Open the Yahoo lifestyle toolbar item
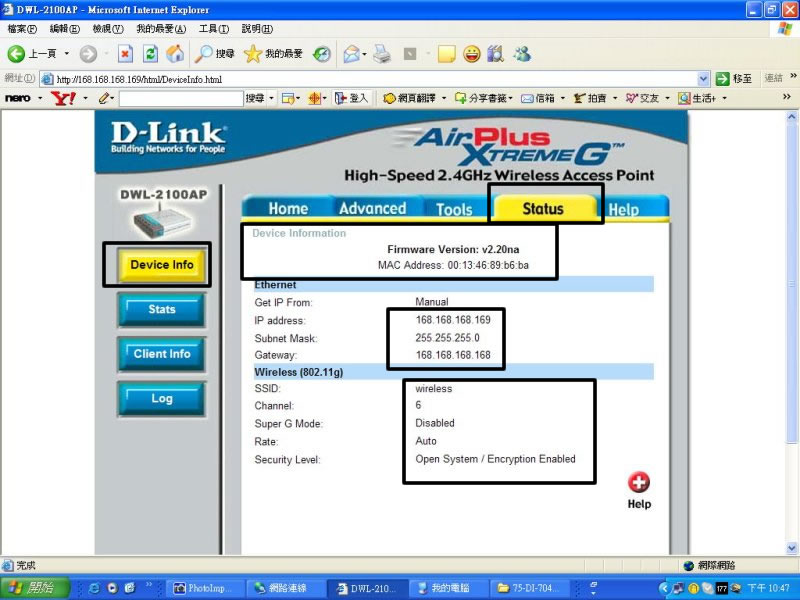The width and height of the screenshot is (800, 600). point(697,98)
